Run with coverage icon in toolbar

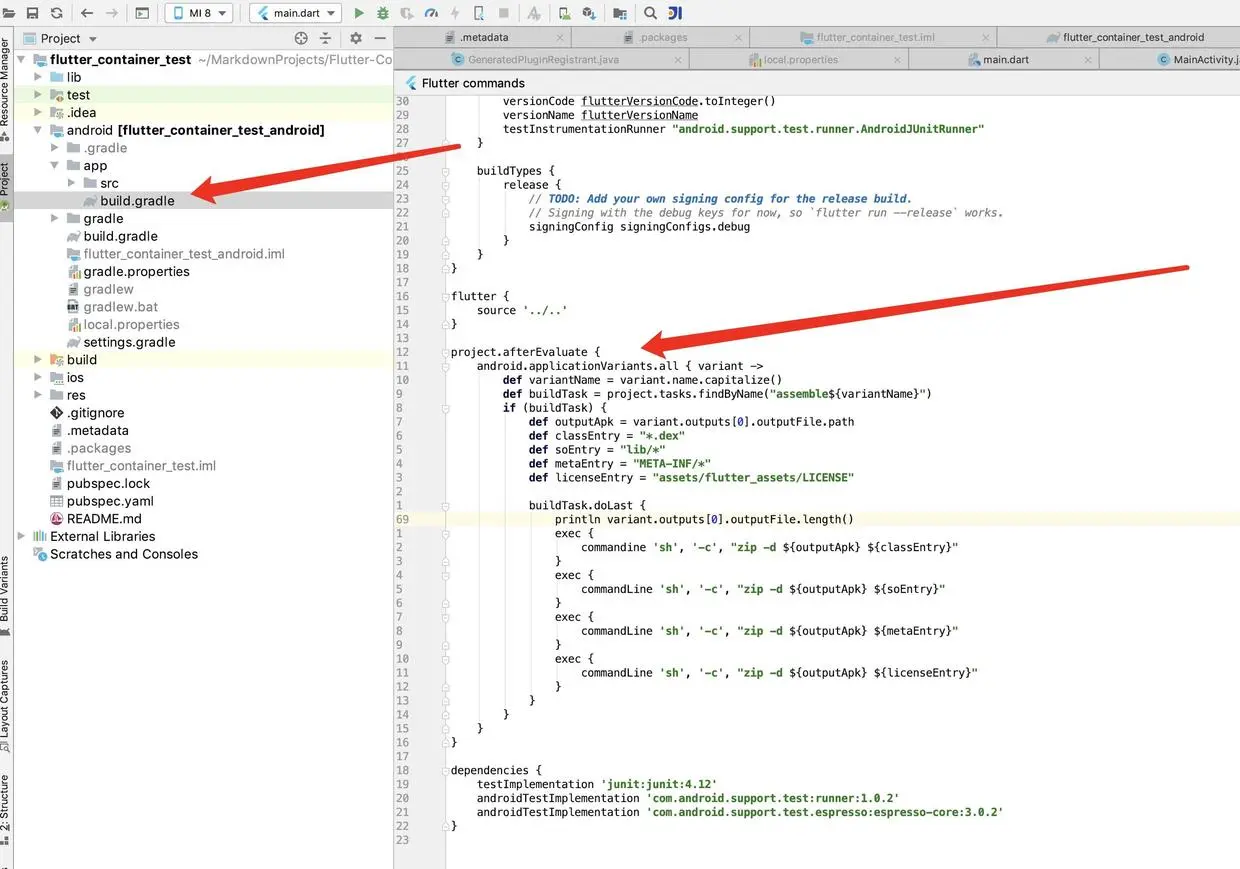(x=407, y=13)
